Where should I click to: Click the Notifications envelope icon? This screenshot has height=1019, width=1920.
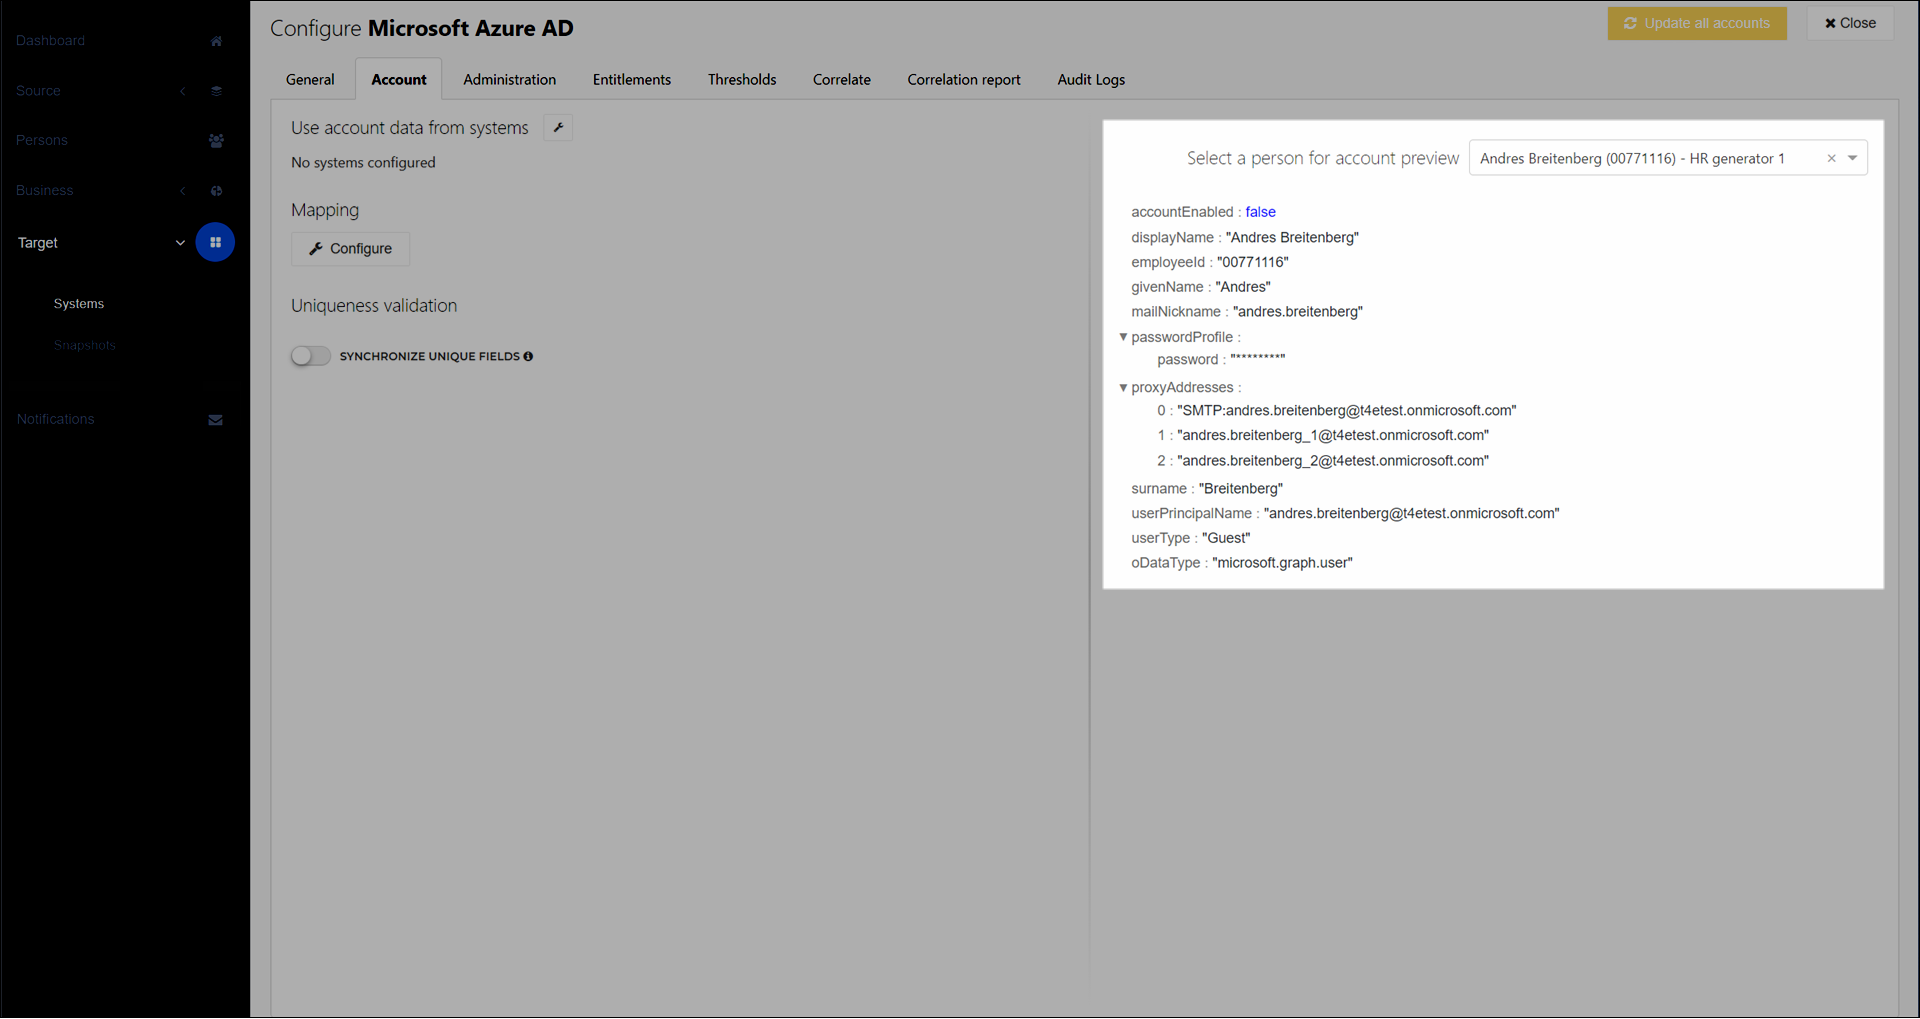pos(215,420)
